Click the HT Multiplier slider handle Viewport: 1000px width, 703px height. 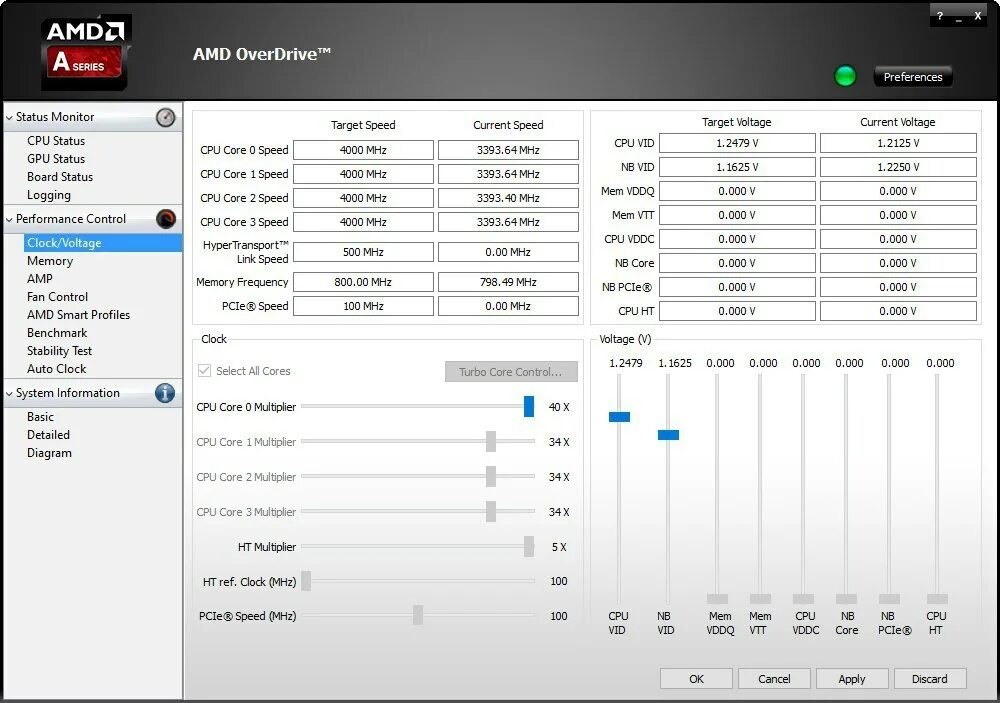(x=529, y=547)
